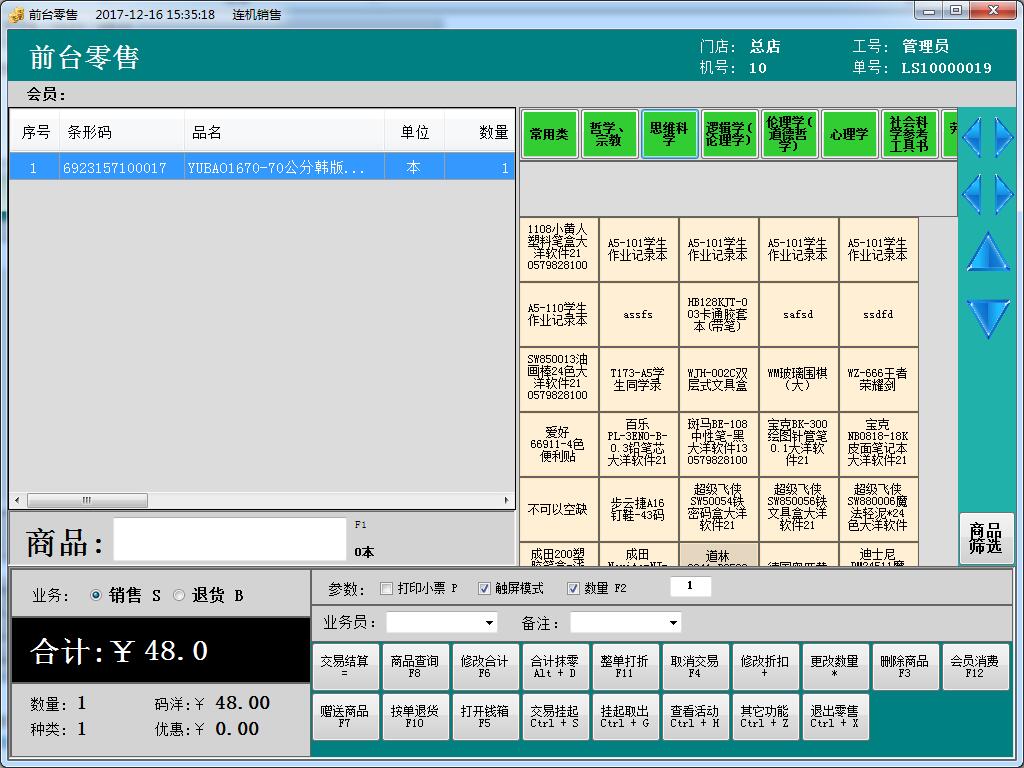Click the 查看活动 button

(x=696, y=717)
